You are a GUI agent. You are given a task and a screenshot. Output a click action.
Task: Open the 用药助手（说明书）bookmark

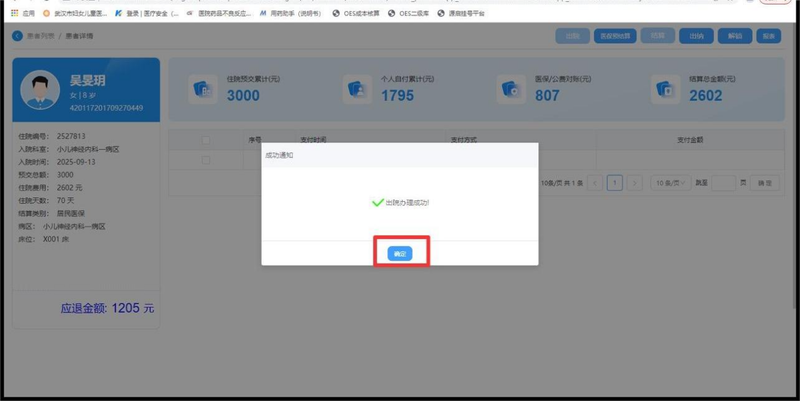click(291, 13)
